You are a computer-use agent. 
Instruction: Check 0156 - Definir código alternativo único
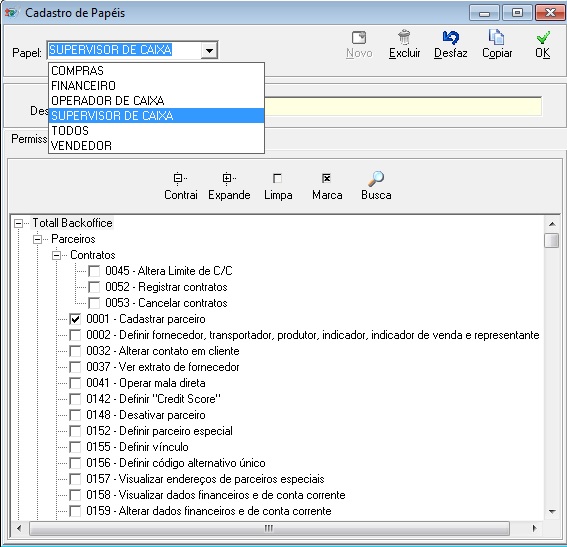[x=75, y=463]
